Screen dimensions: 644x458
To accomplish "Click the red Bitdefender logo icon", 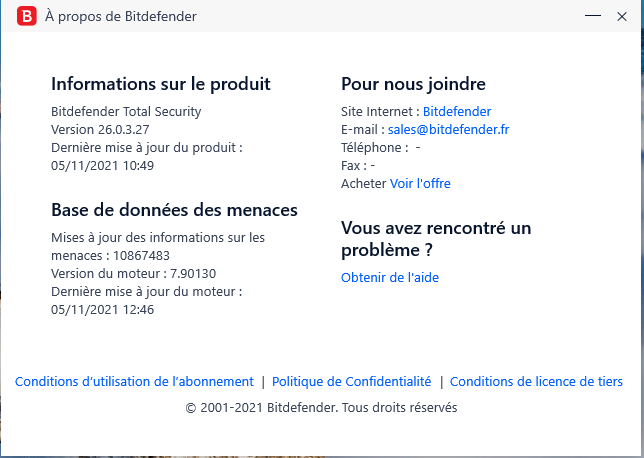I will coord(28,16).
